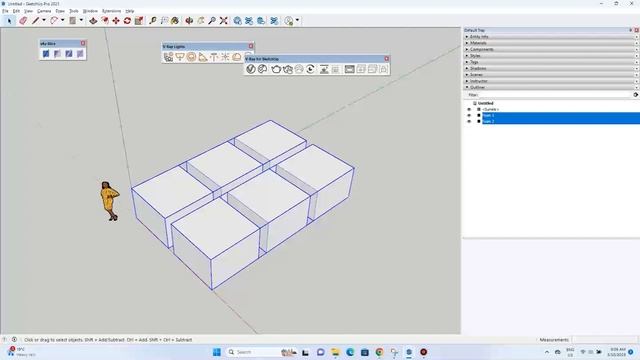Open the Tools menu
This screenshot has width=640, height=360.
click(74, 11)
